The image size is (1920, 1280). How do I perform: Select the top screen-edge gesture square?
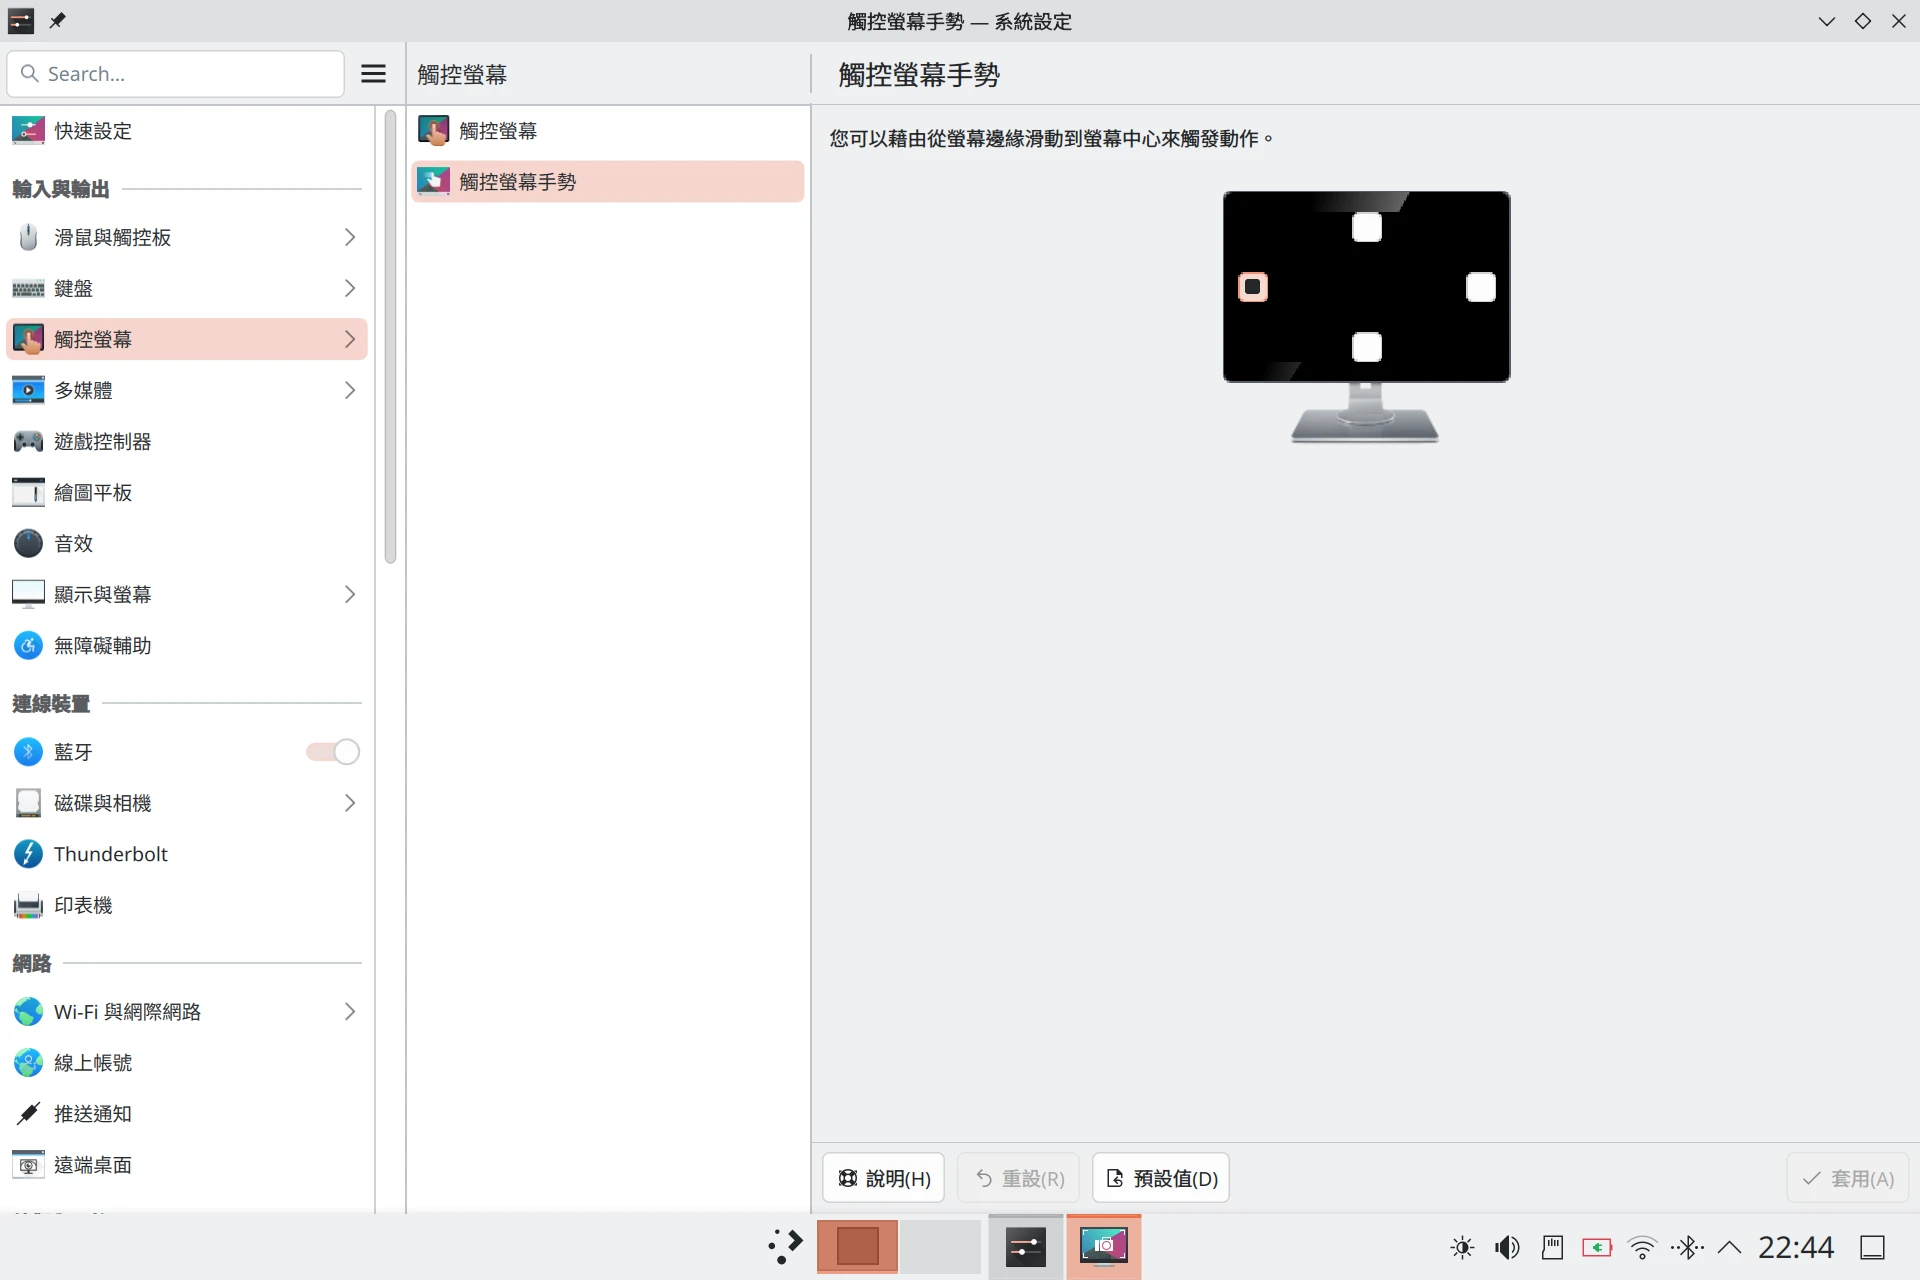[1366, 227]
